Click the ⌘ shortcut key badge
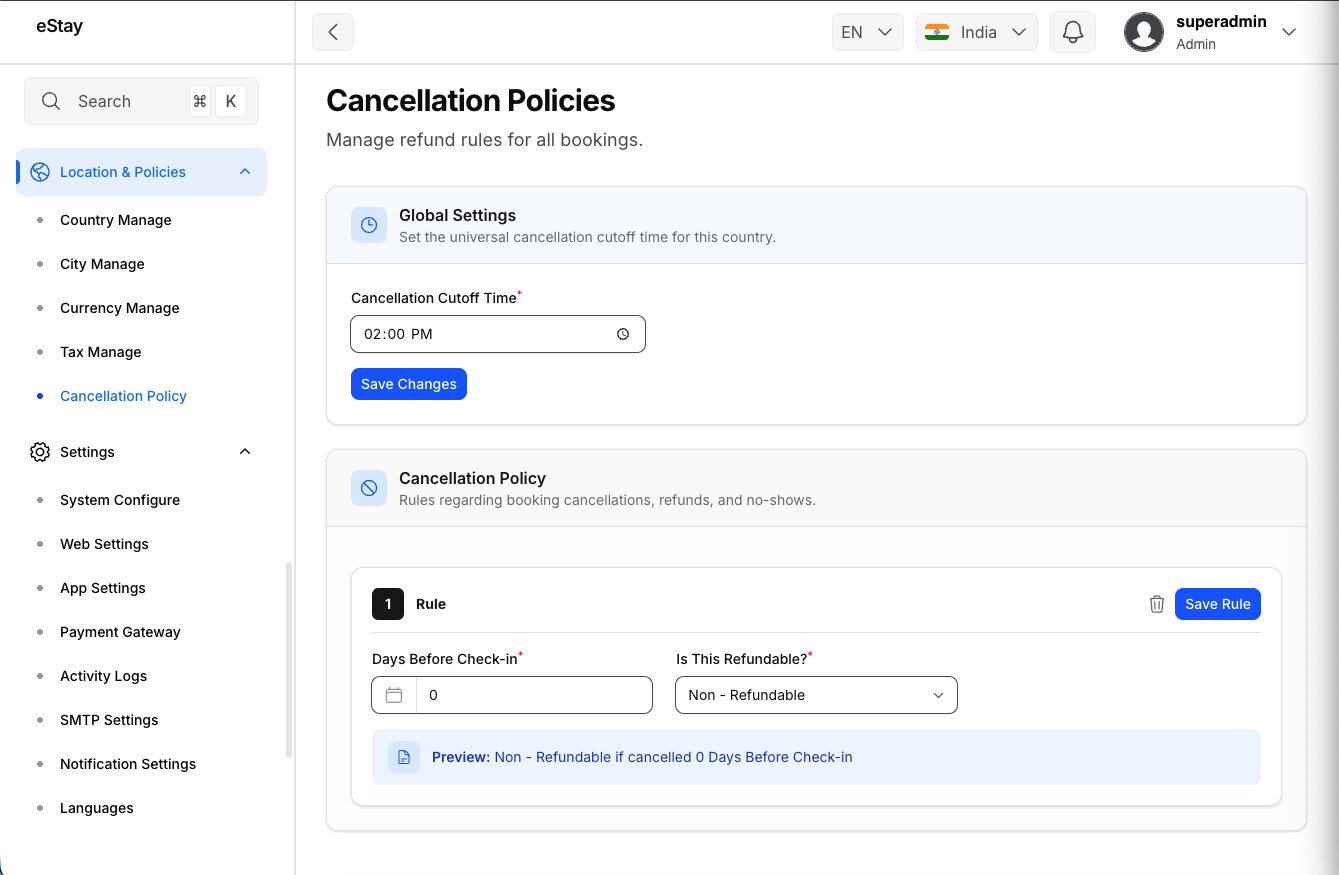Viewport: 1339px width, 875px height. pos(200,101)
